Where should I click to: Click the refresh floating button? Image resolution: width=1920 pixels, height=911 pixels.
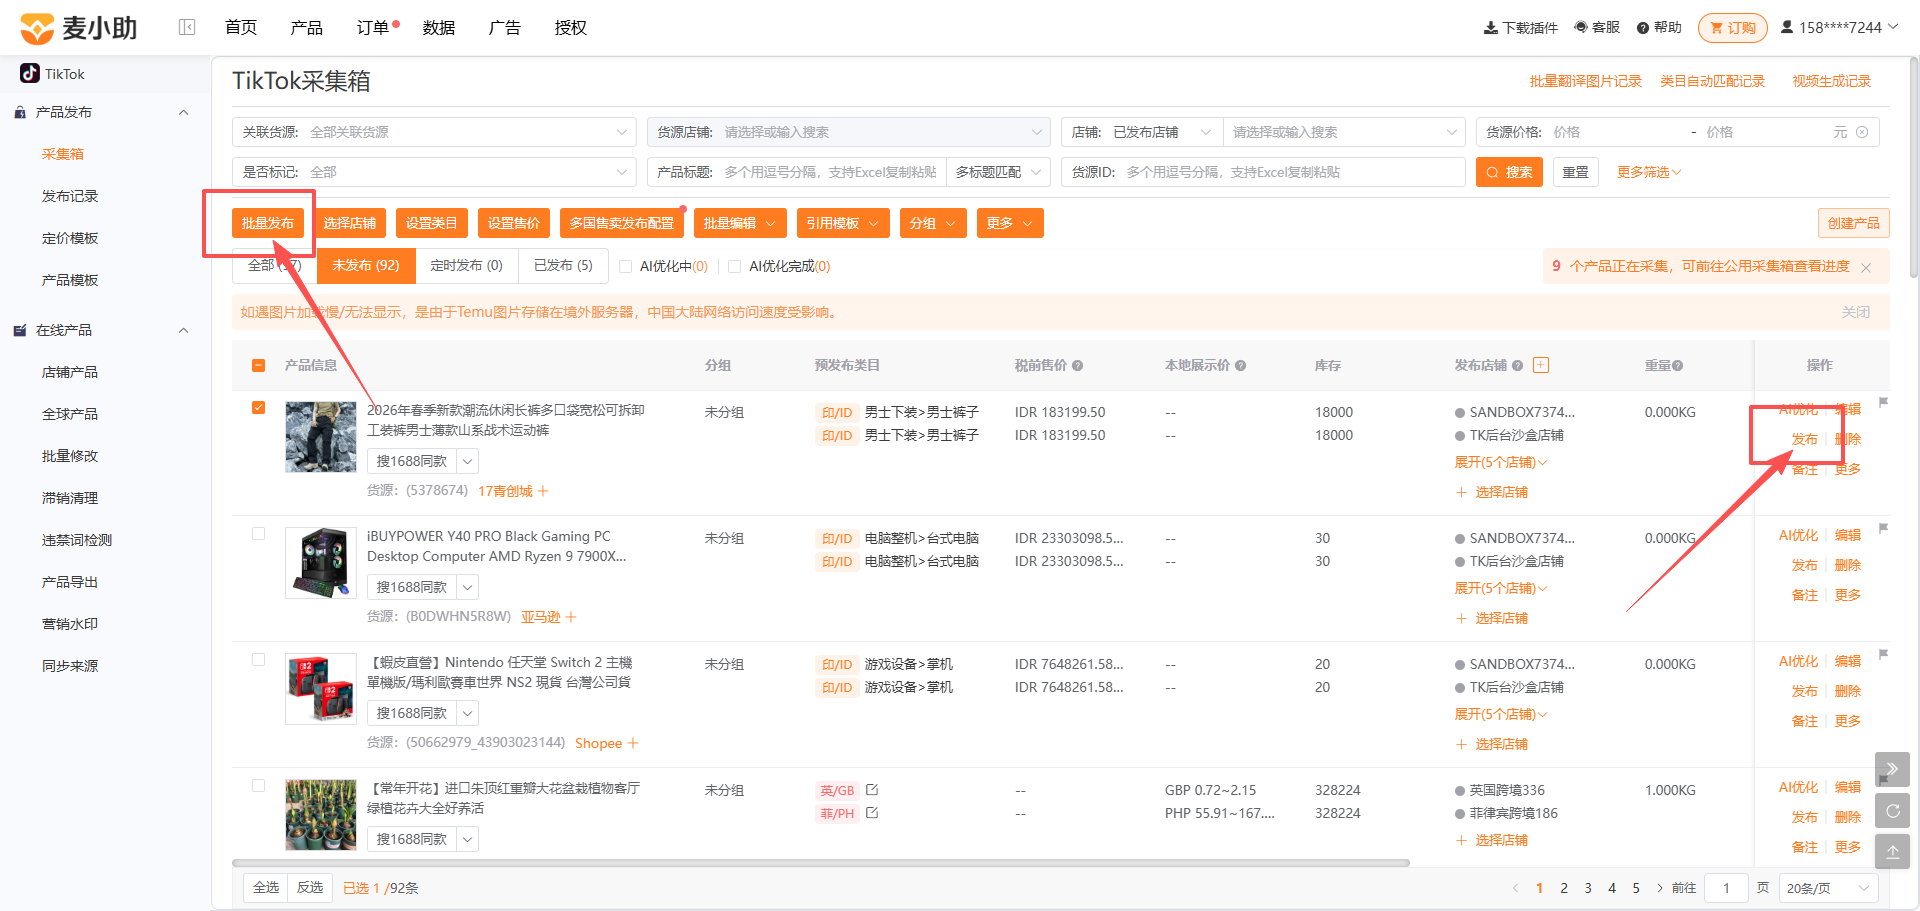point(1892,811)
